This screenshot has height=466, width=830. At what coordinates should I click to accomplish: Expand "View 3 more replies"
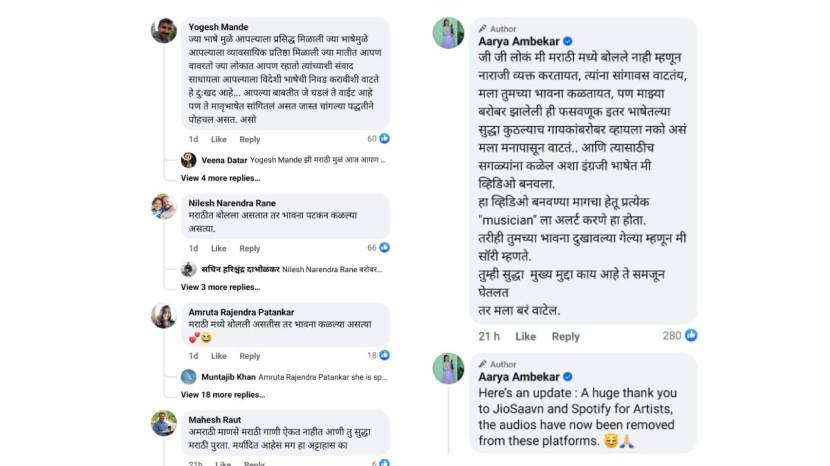coord(217,287)
